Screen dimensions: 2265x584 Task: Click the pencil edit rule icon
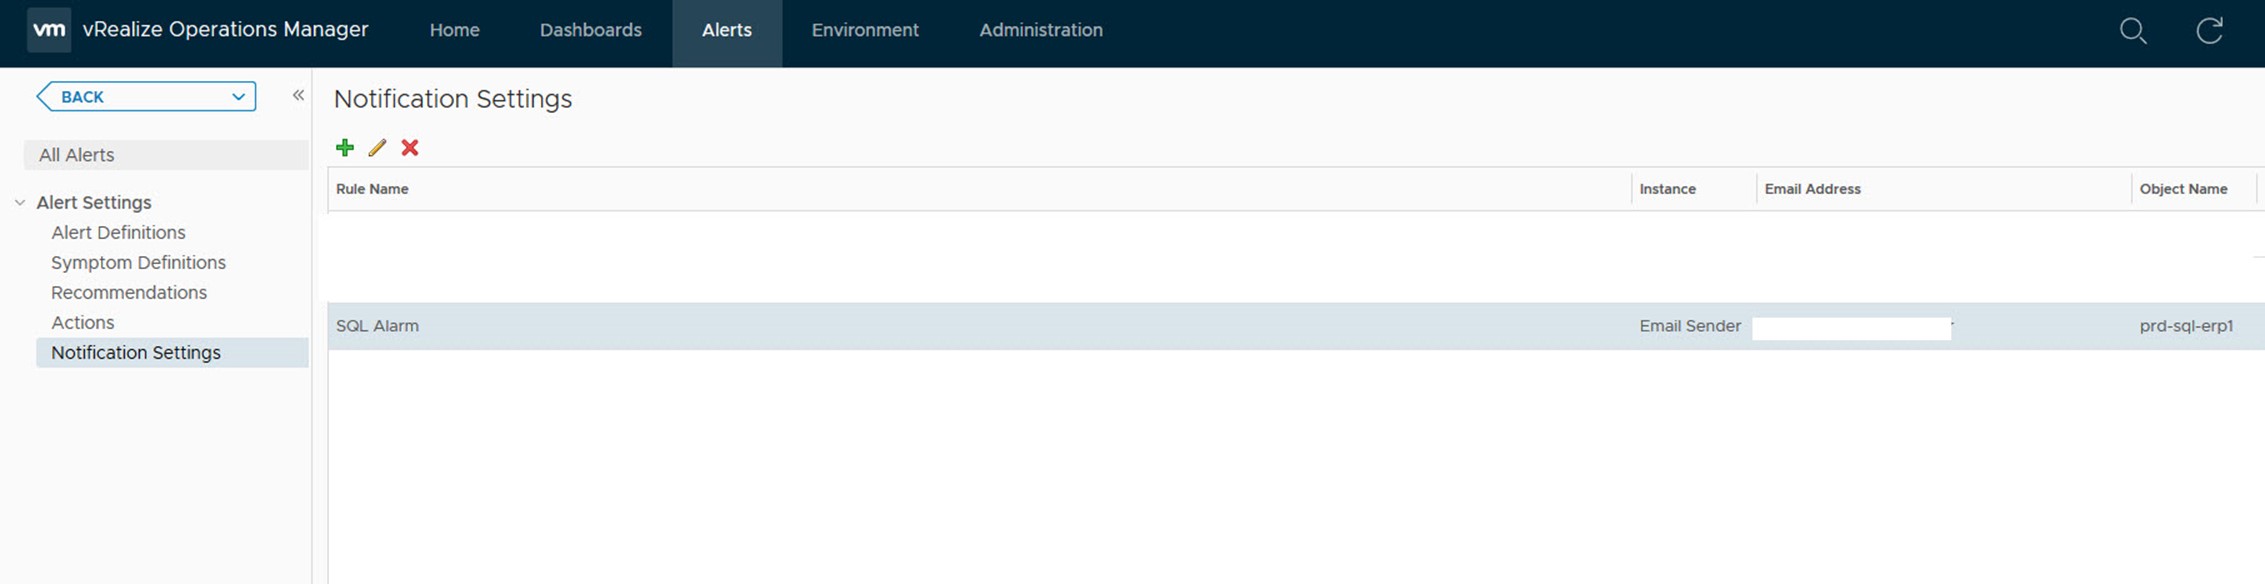pyautogui.click(x=377, y=148)
